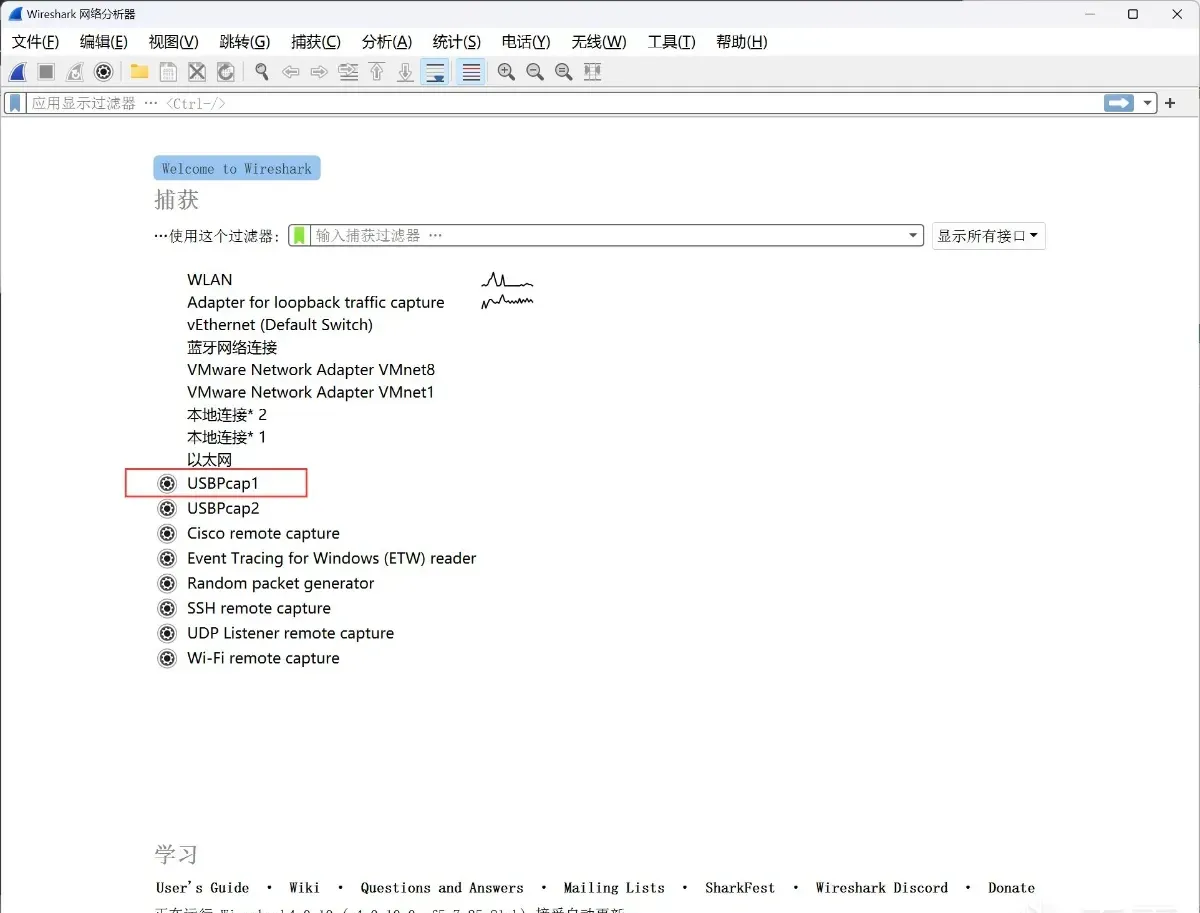The height and width of the screenshot is (913, 1200).
Task: Open the 统计(S) menu
Action: [457, 42]
